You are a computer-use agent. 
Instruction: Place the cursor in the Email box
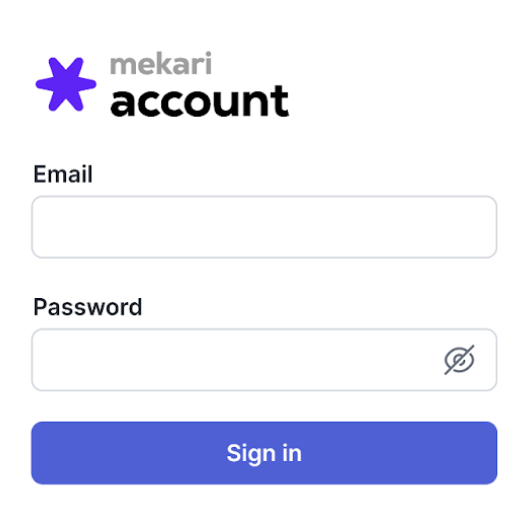pos(264,227)
